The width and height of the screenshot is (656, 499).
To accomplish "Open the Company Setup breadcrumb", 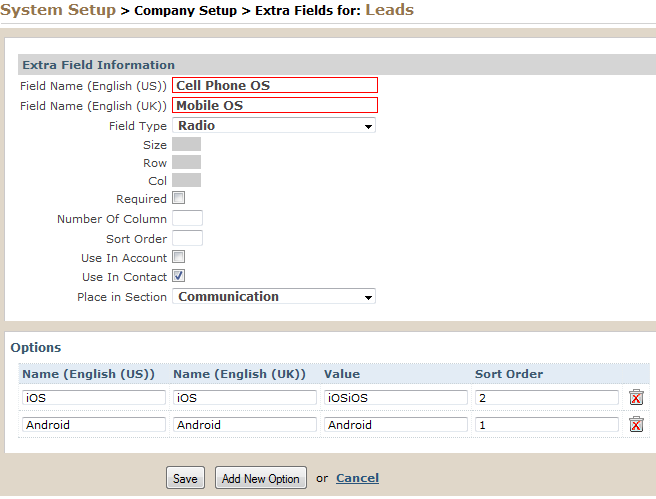I will click(185, 10).
